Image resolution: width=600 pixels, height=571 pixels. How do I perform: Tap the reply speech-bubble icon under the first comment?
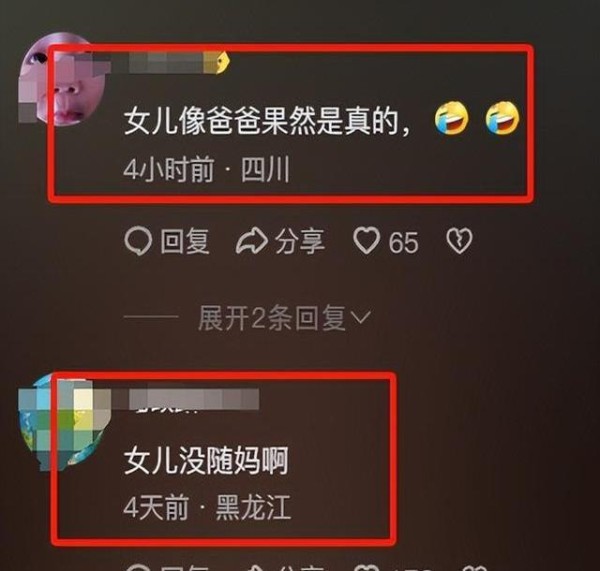pos(139,241)
